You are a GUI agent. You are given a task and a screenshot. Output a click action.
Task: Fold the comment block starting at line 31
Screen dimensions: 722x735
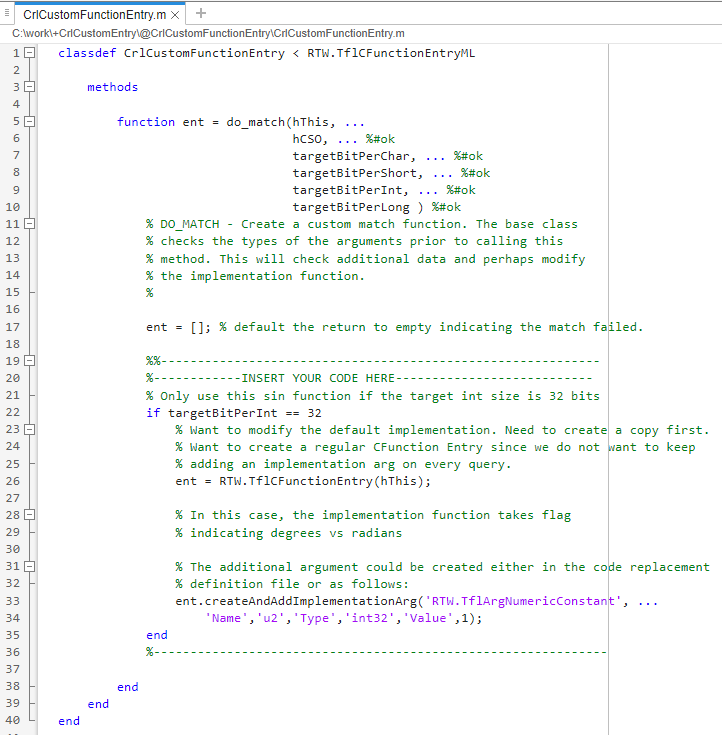(x=29, y=566)
